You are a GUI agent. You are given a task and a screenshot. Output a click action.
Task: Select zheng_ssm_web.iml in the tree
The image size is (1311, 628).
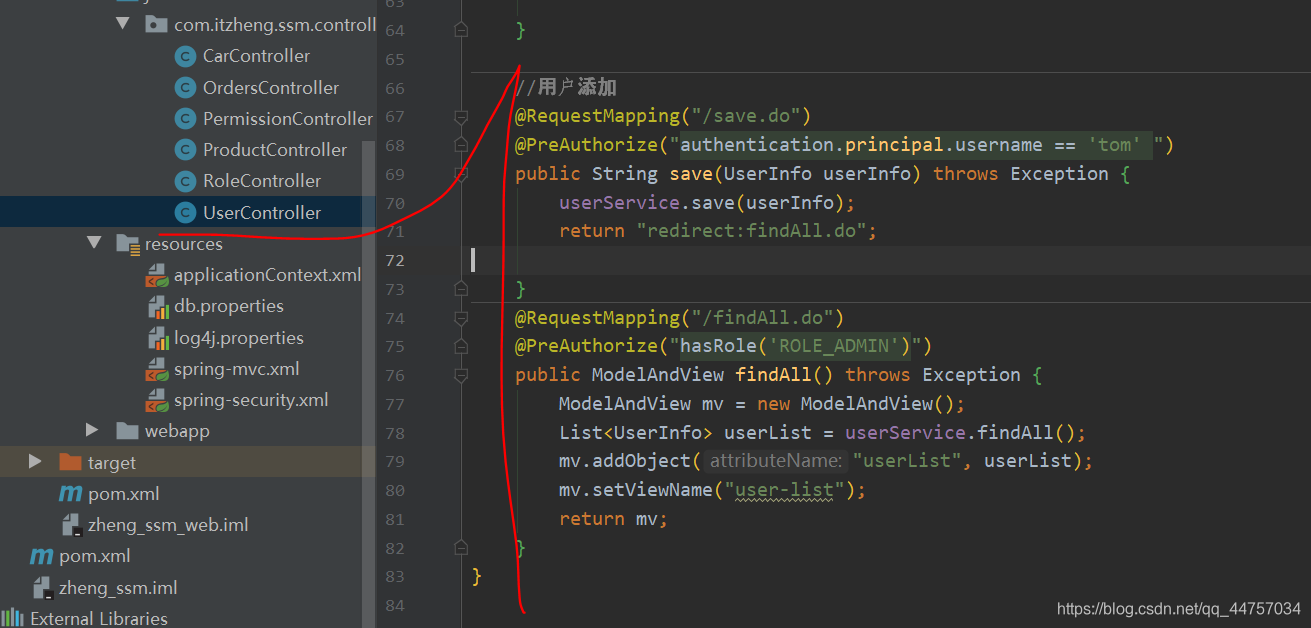(x=168, y=525)
